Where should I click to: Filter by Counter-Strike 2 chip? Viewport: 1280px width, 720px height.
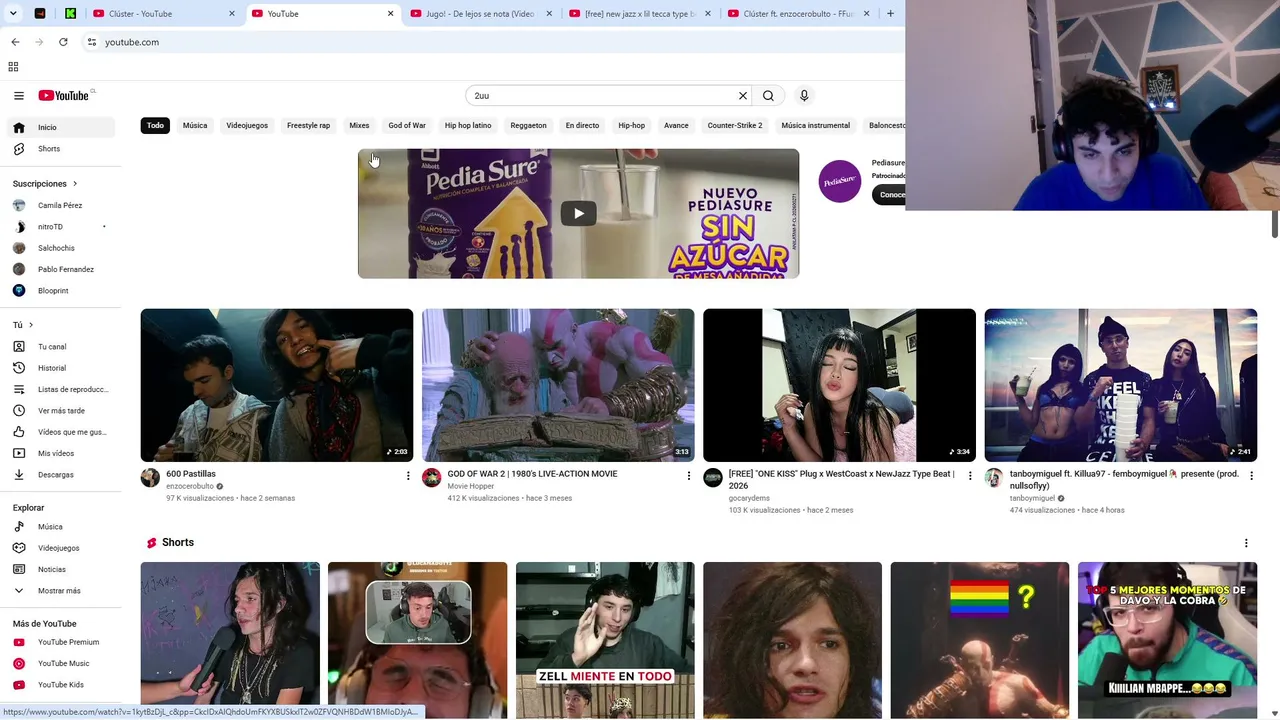pyautogui.click(x=735, y=126)
